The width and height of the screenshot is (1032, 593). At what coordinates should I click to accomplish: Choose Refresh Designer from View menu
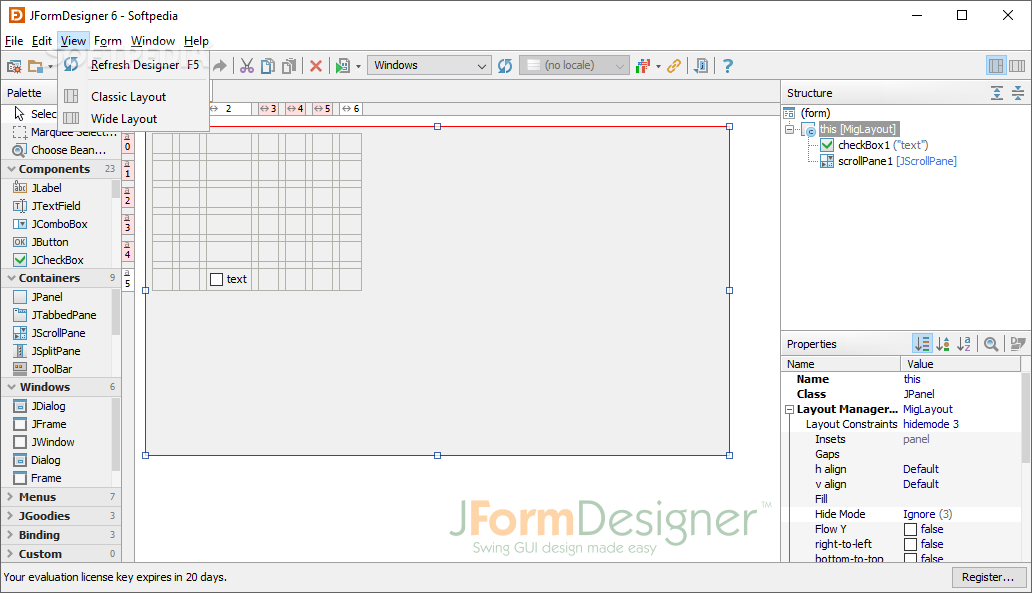pyautogui.click(x=134, y=64)
